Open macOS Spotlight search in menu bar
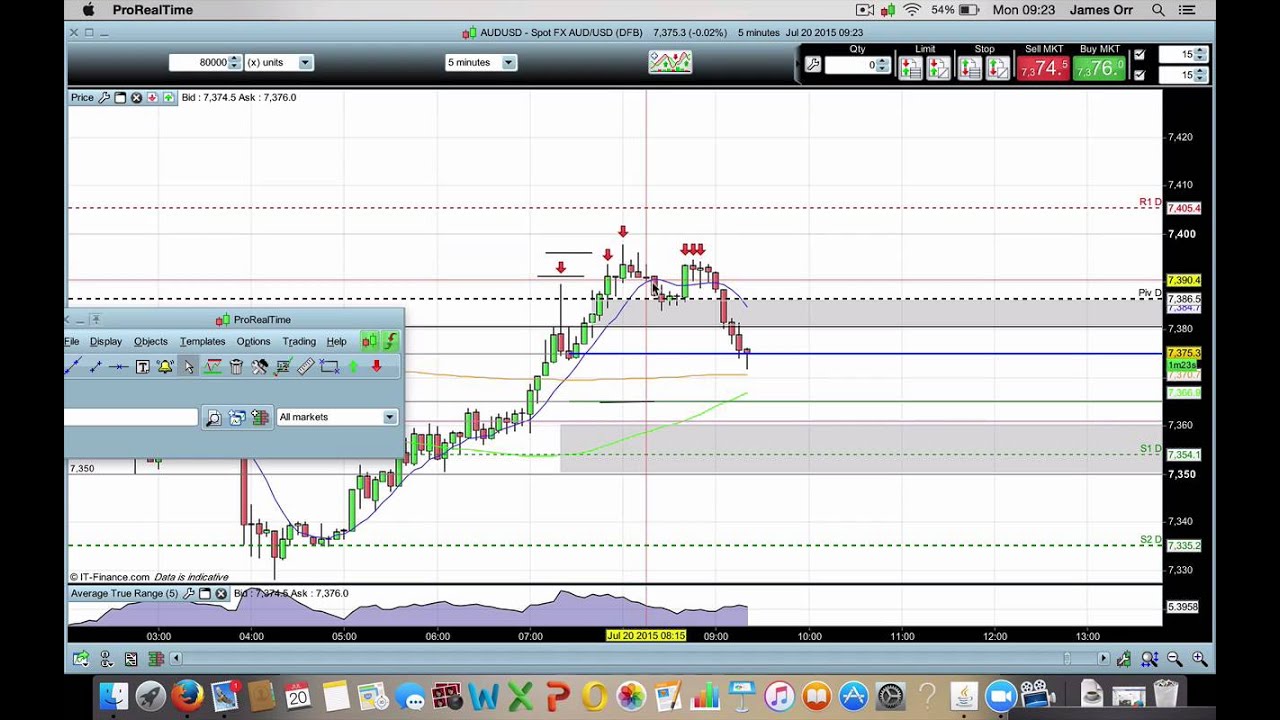The width and height of the screenshot is (1280, 720). [x=1158, y=10]
